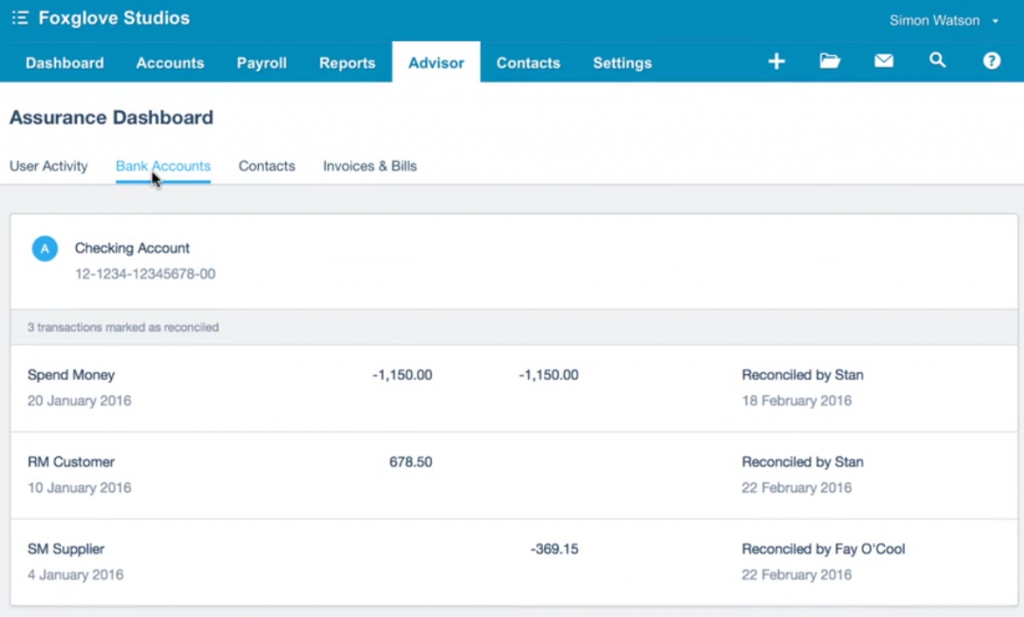Screen dimensions: 1024x617
Task: Open the Reports menu
Action: click(x=347, y=62)
